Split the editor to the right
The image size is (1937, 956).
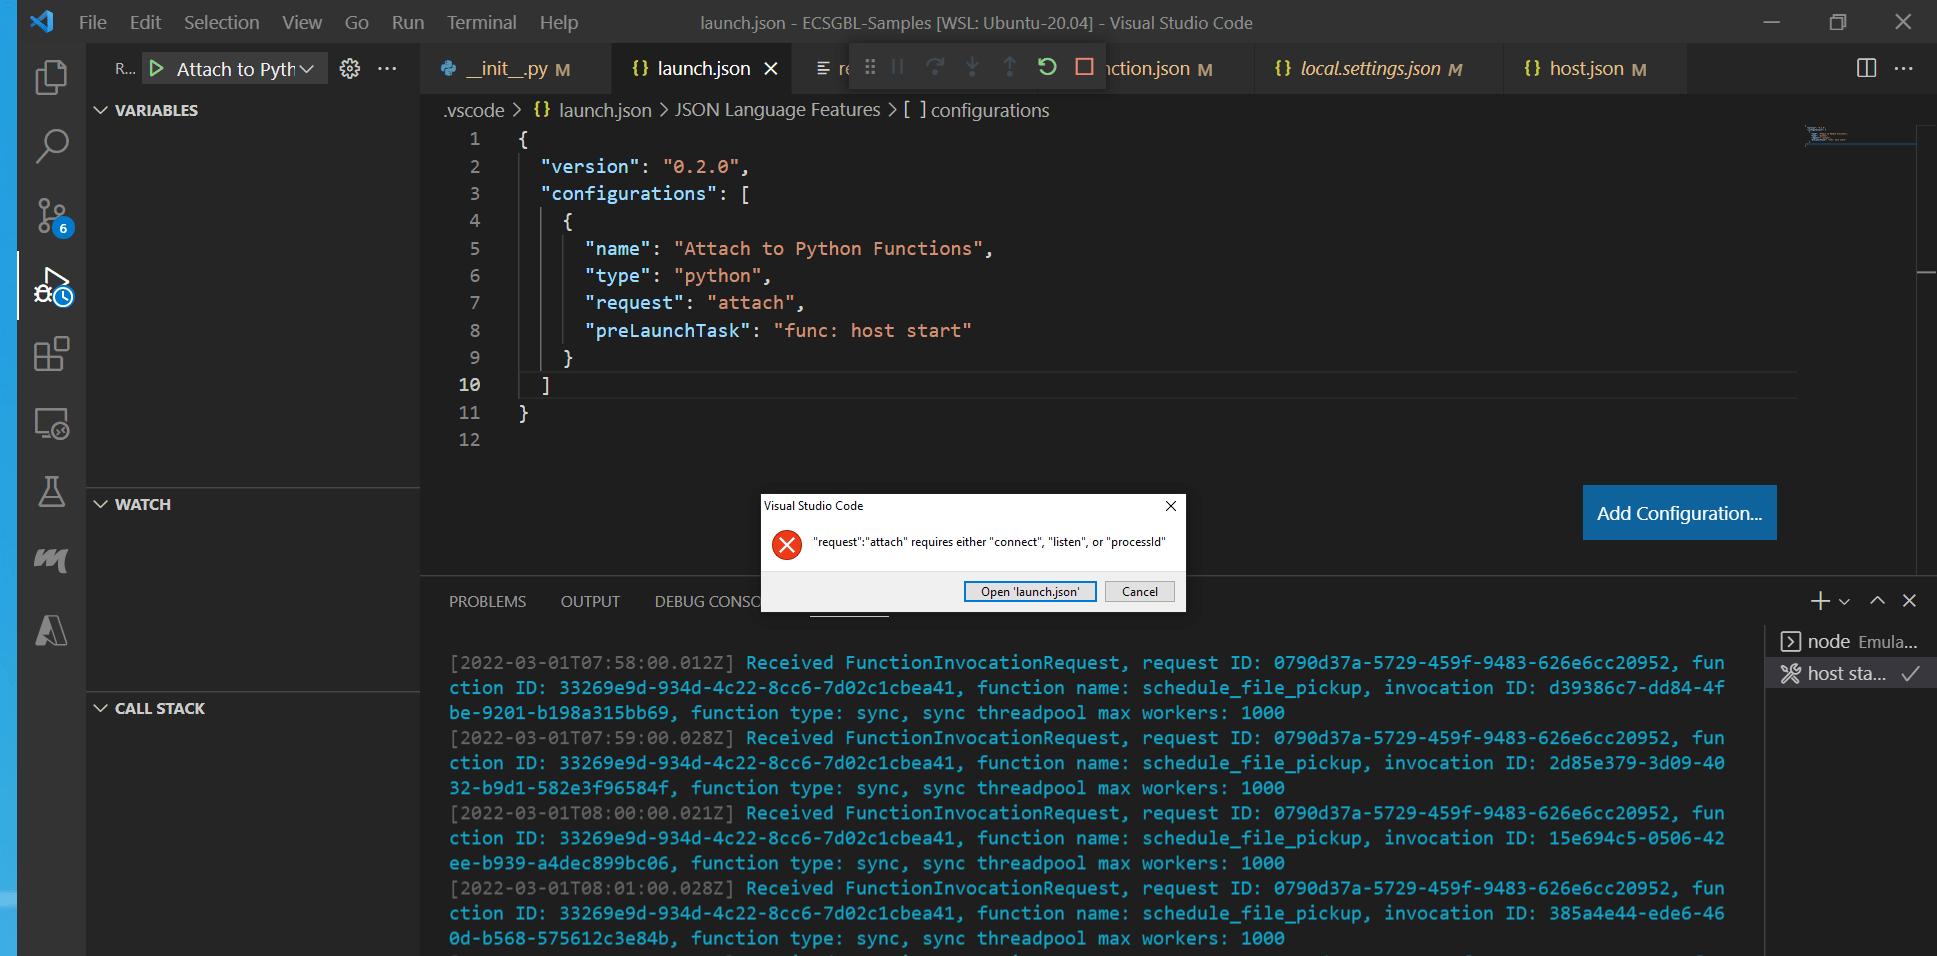[x=1866, y=68]
